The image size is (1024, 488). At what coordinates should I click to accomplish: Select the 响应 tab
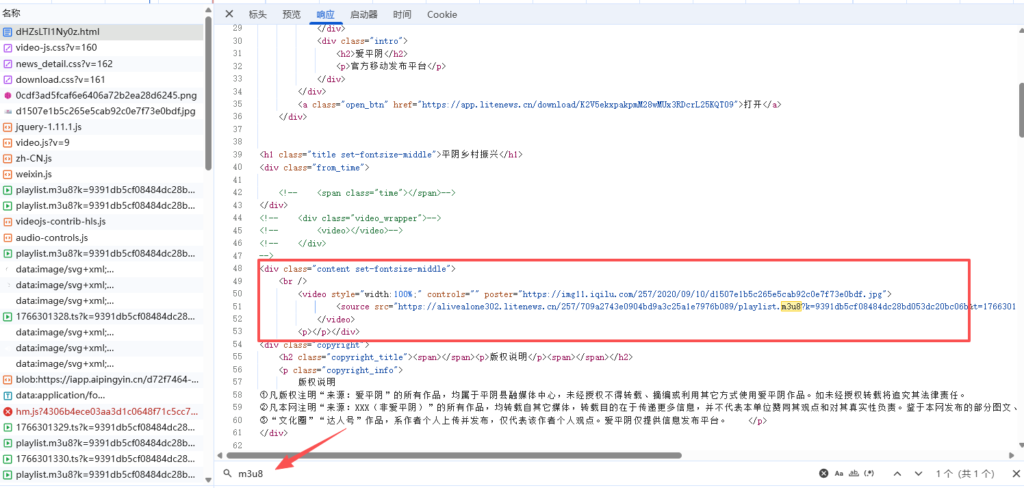[x=325, y=14]
